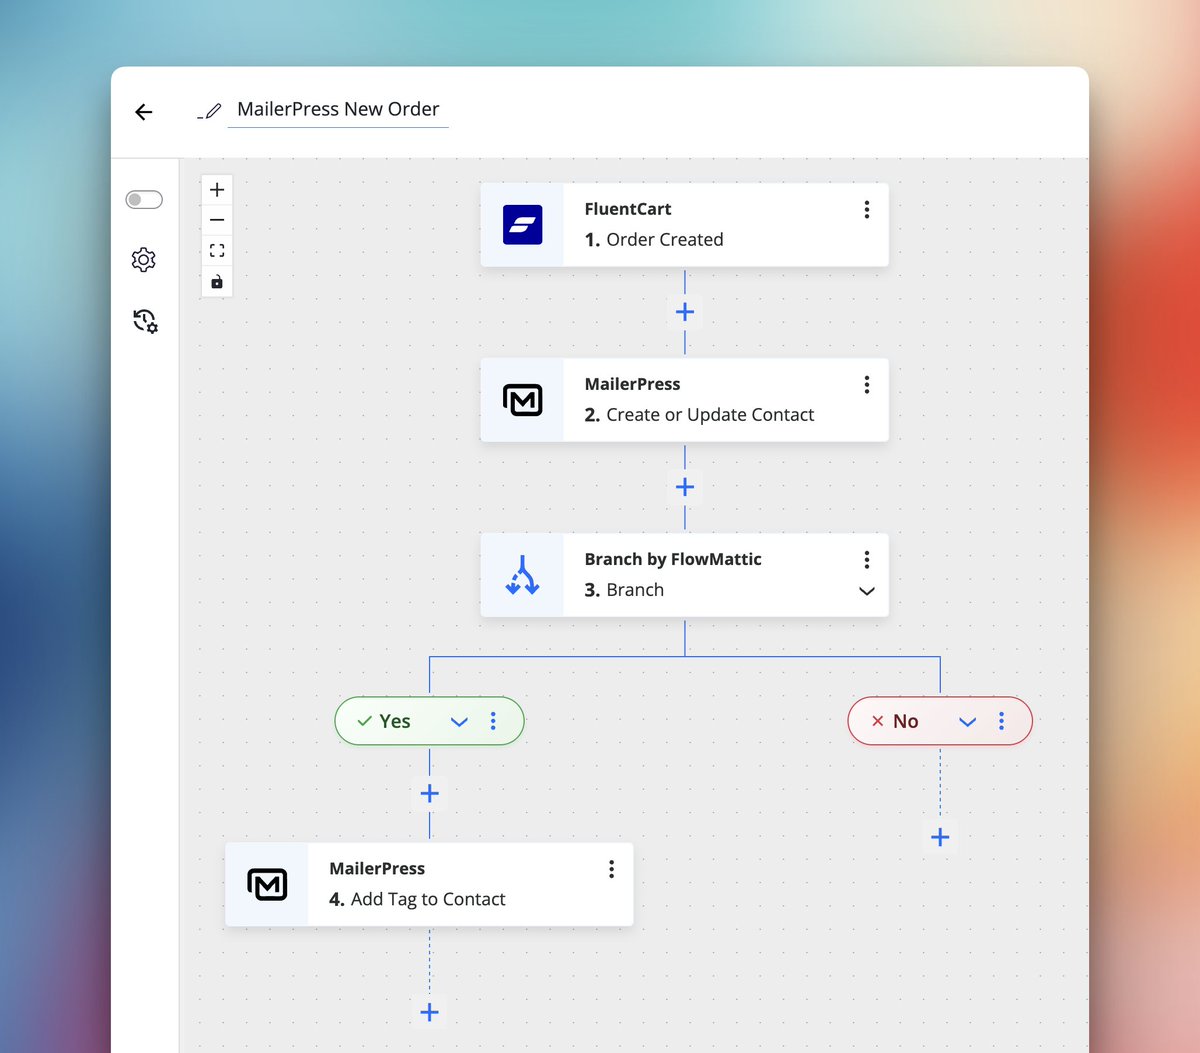
Task: Expand the Yes branch chevron
Action: pos(459,720)
